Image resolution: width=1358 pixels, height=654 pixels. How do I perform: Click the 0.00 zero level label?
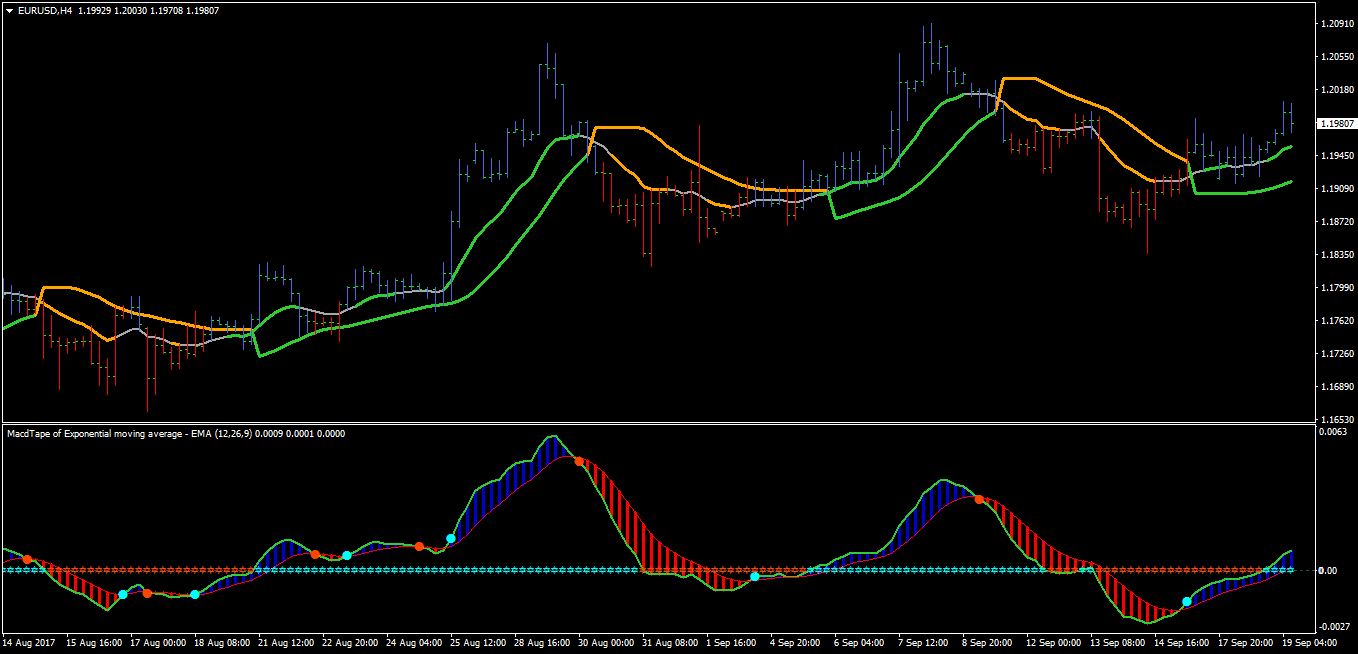(x=1329, y=570)
